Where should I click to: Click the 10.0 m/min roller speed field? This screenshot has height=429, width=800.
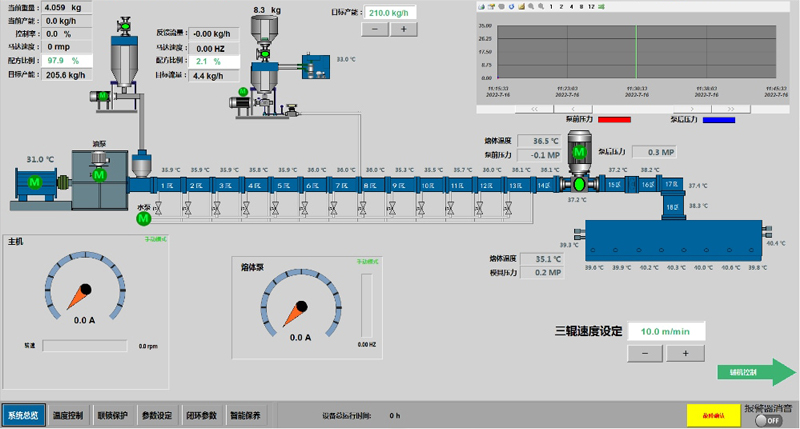pos(666,332)
